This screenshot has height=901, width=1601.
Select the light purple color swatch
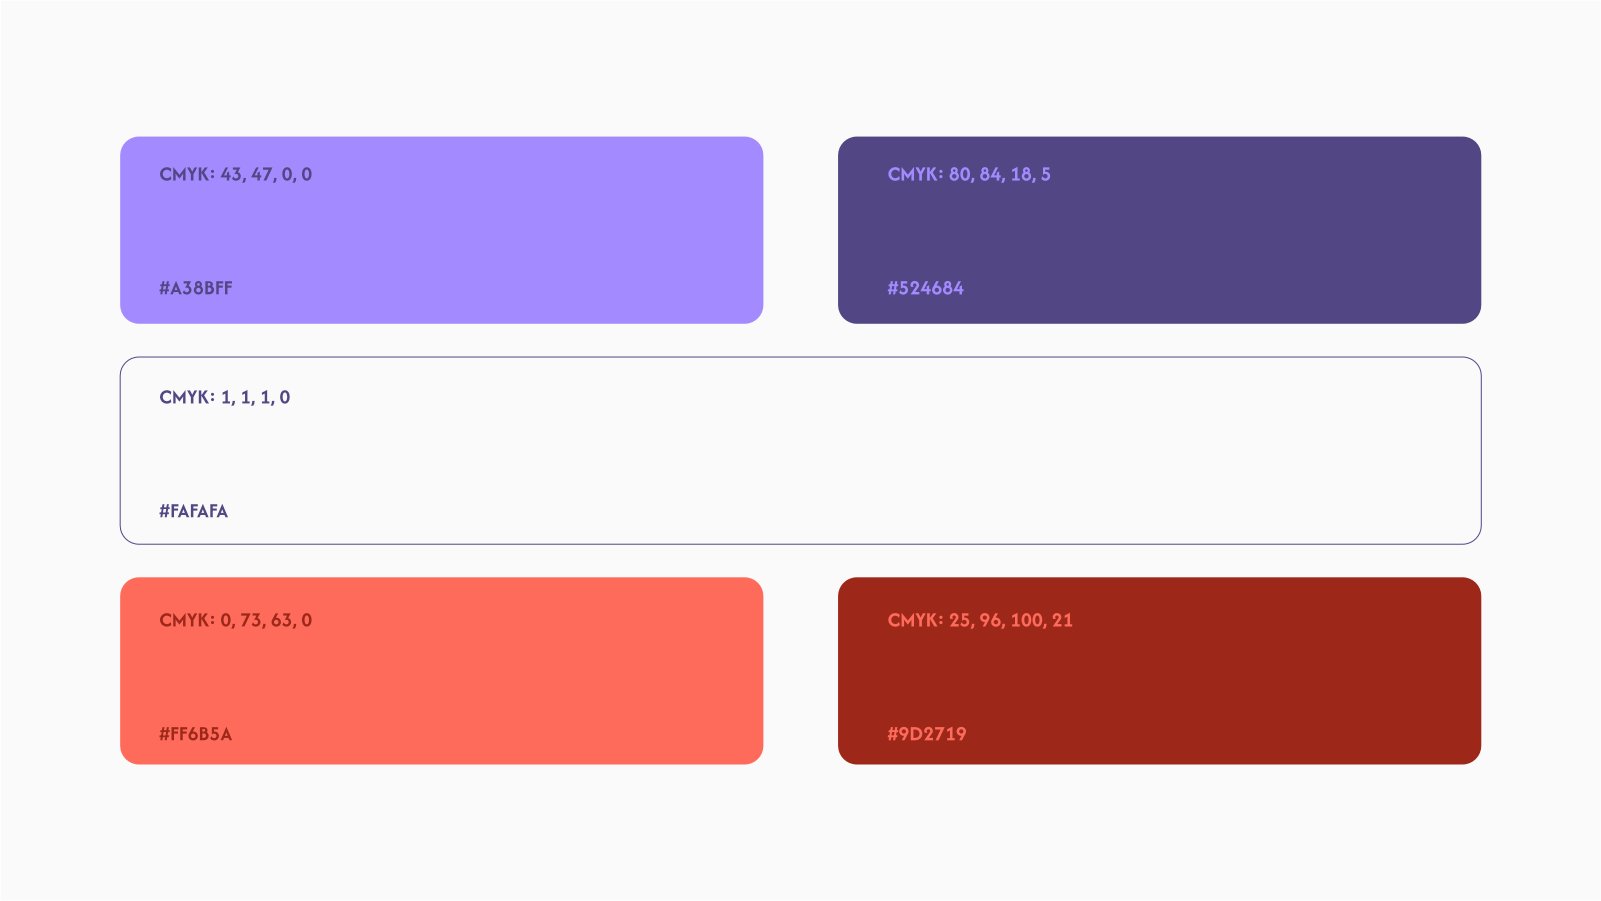[441, 230]
